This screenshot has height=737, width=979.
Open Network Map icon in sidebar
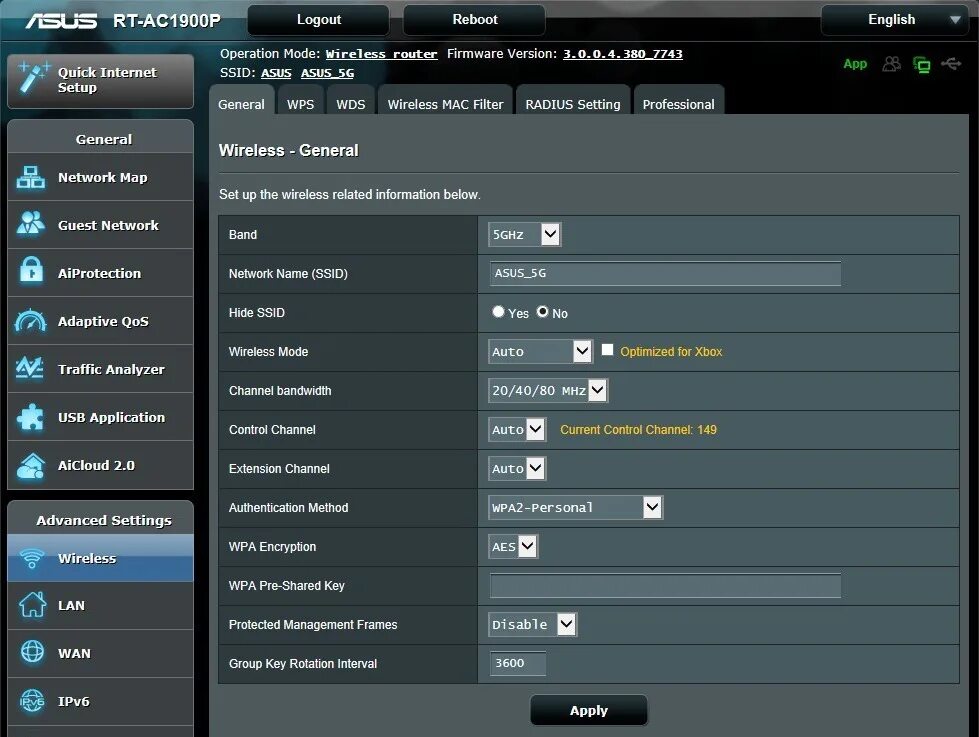point(31,177)
